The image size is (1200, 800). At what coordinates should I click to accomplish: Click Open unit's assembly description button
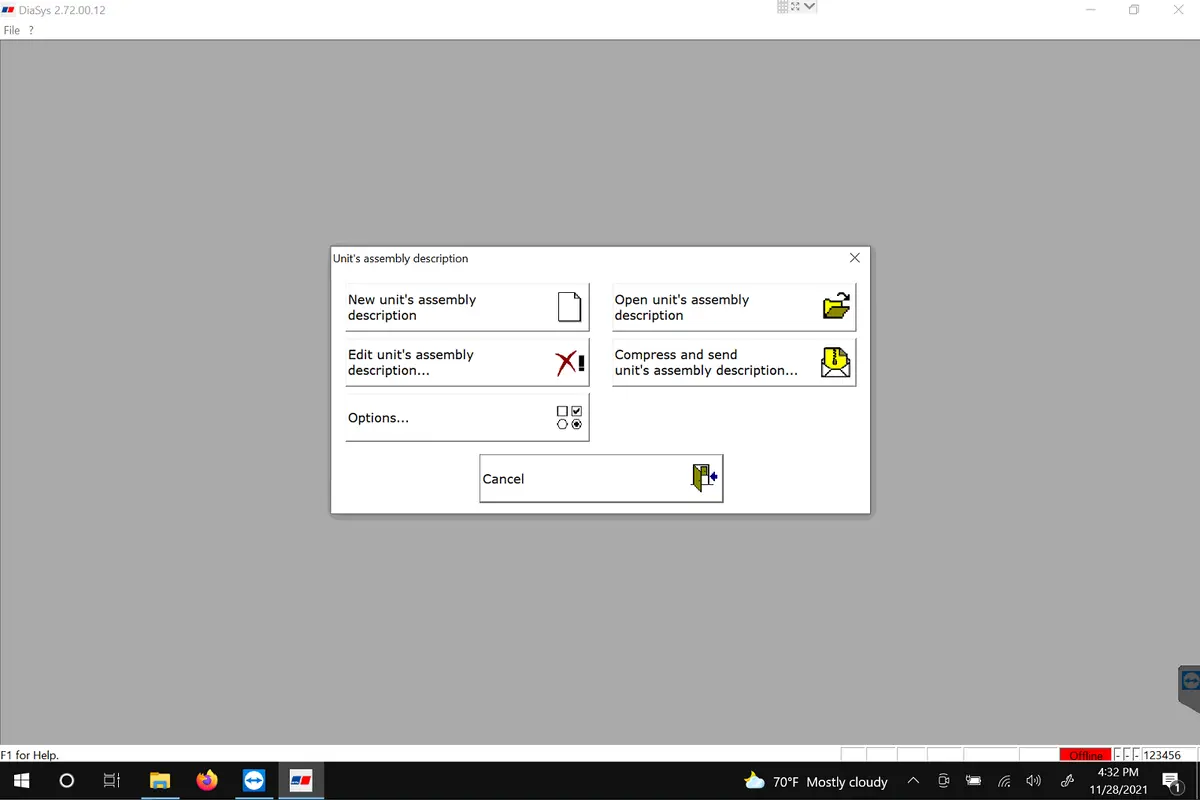point(734,307)
